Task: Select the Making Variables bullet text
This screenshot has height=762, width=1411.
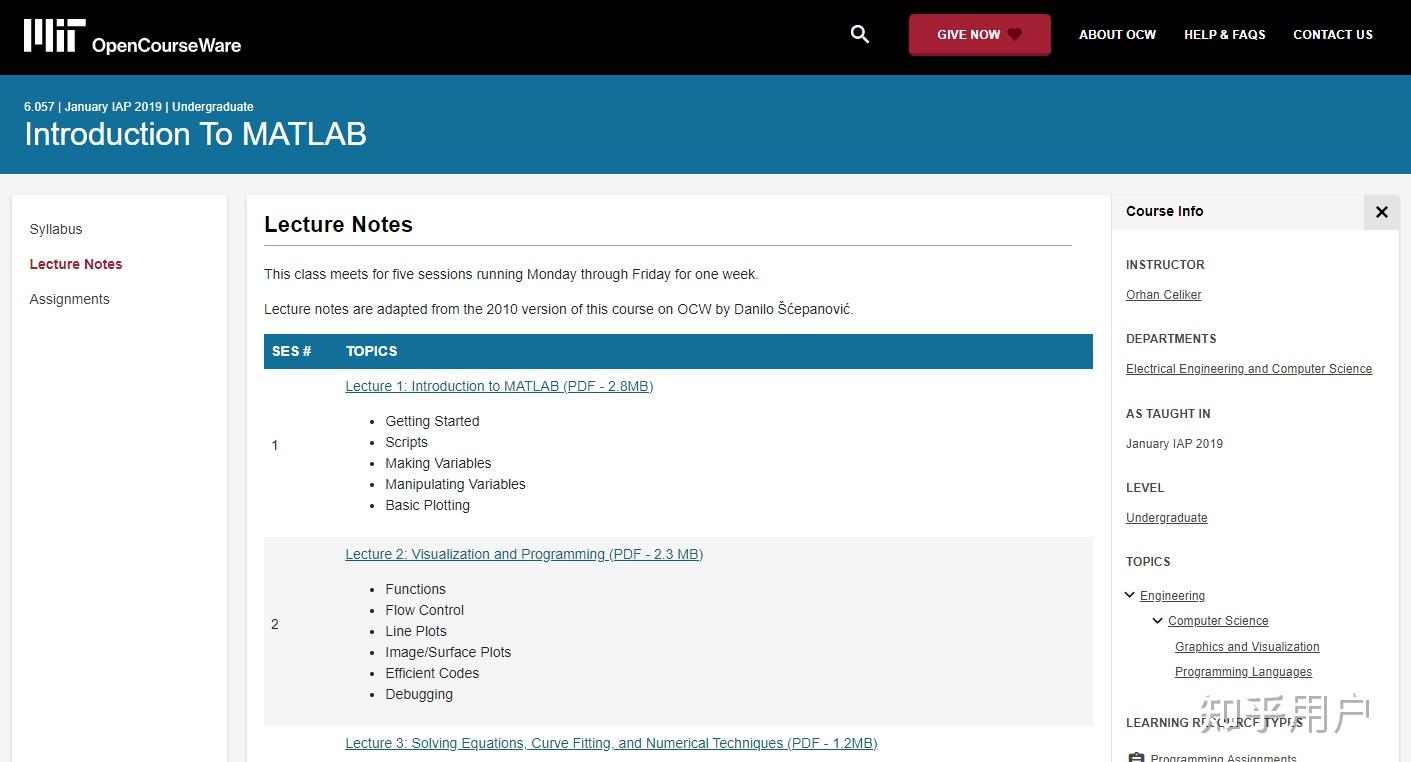Action: tap(438, 463)
